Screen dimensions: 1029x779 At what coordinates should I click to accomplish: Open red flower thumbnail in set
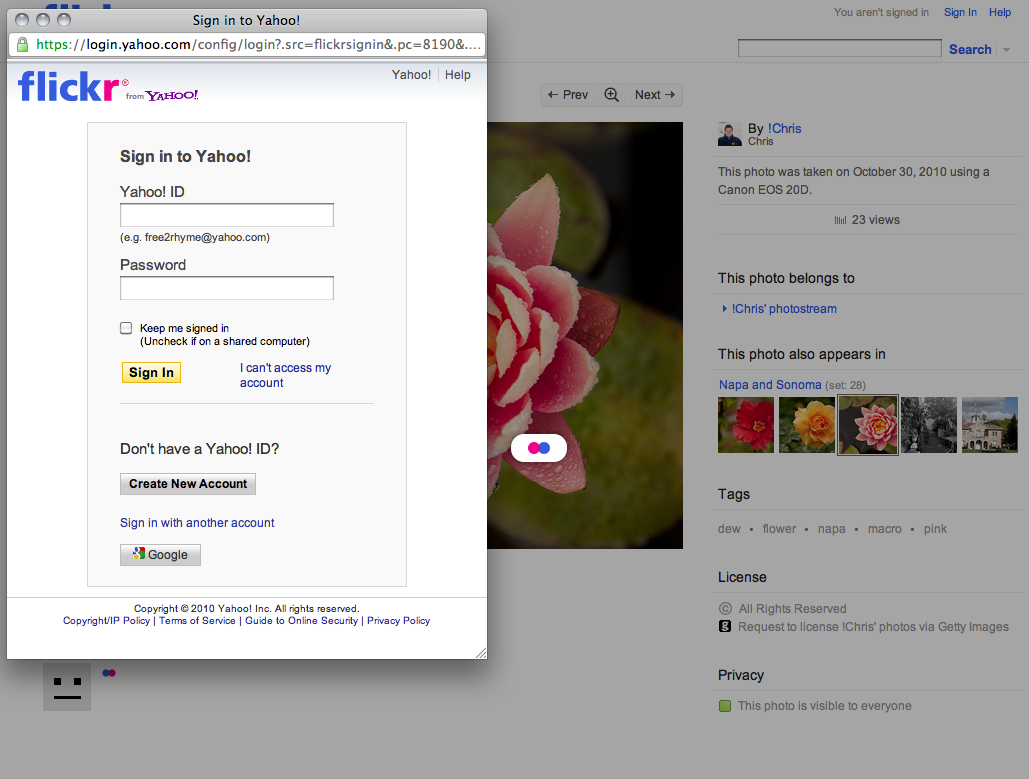(x=746, y=425)
